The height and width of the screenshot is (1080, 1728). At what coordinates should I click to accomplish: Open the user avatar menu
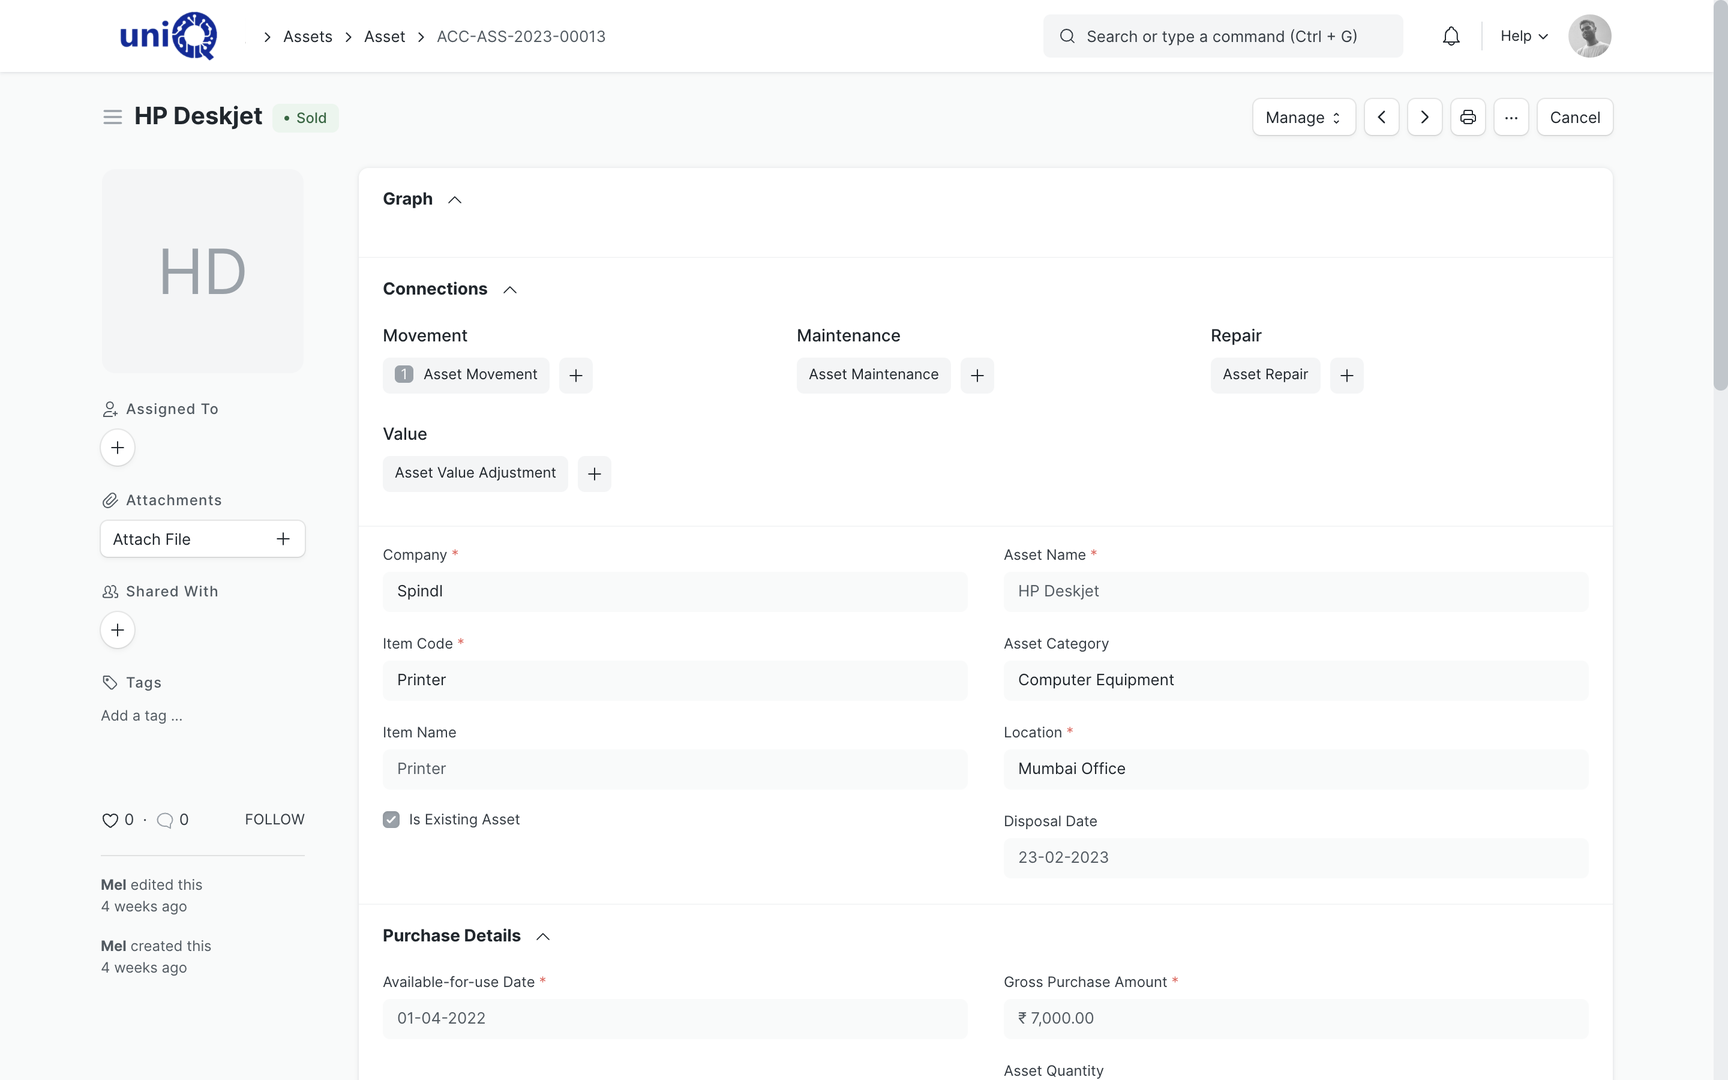pyautogui.click(x=1589, y=36)
